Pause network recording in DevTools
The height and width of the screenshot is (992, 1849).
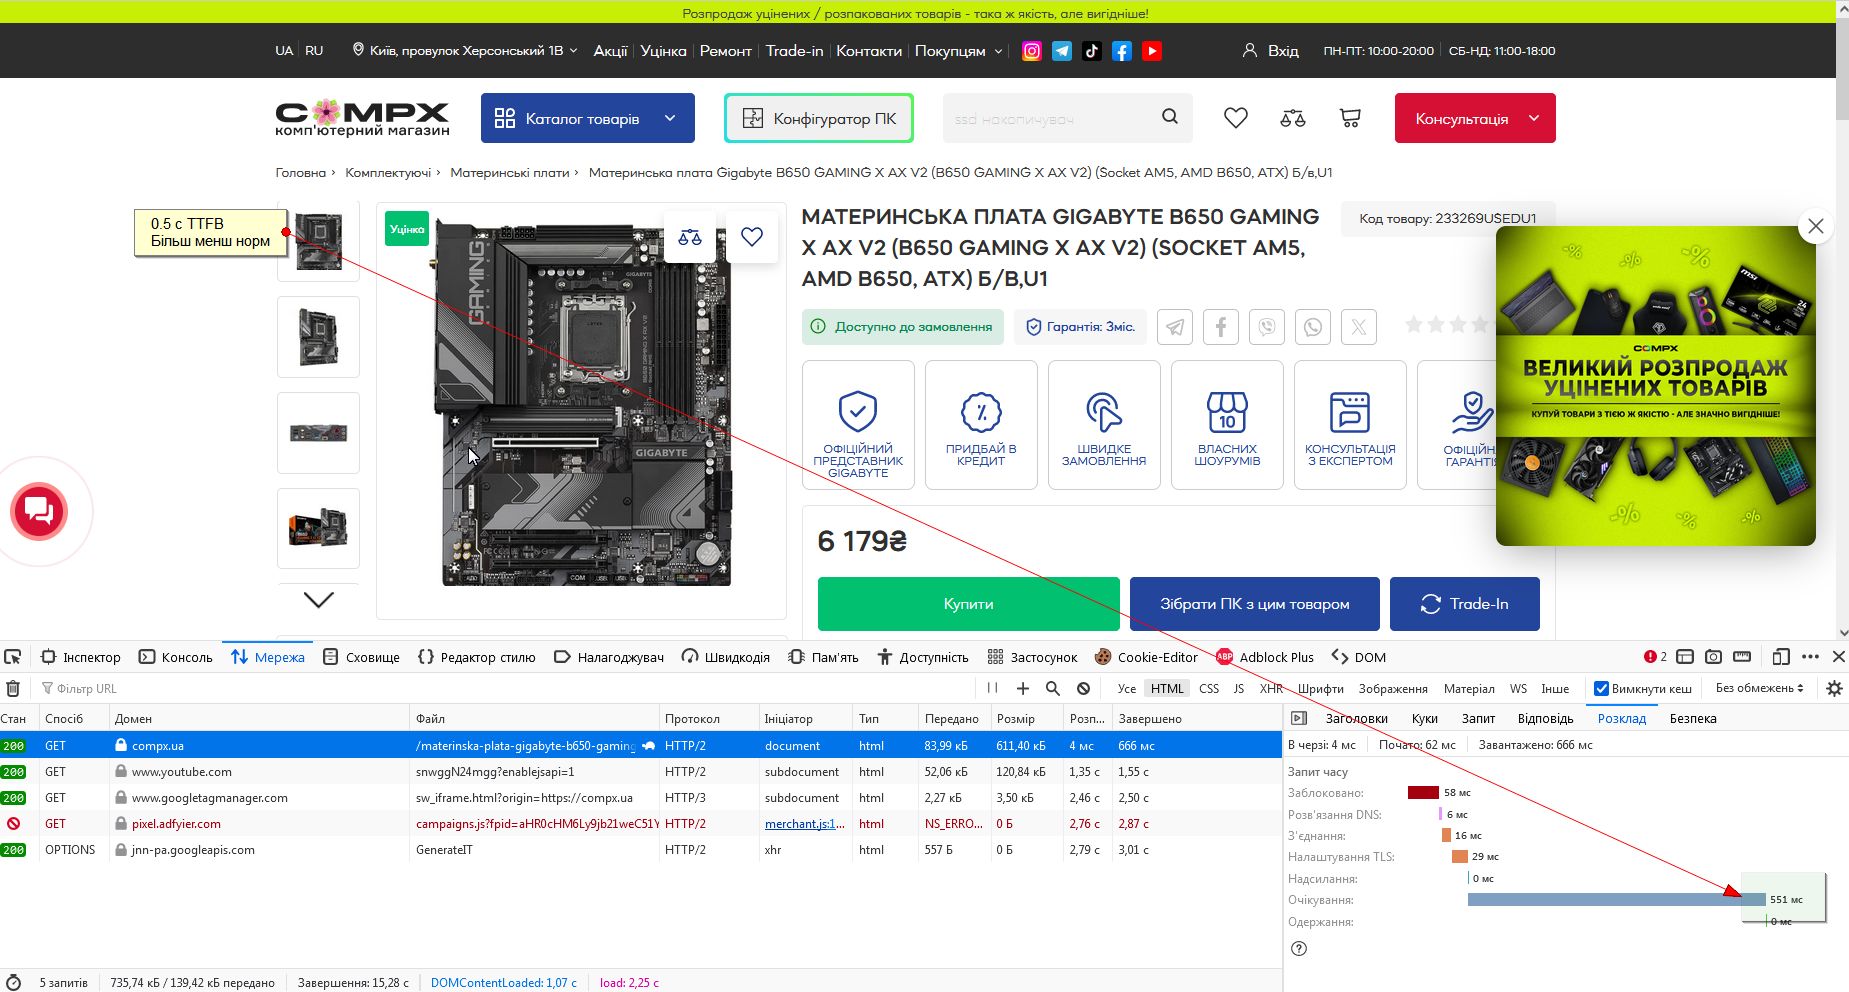(x=992, y=688)
